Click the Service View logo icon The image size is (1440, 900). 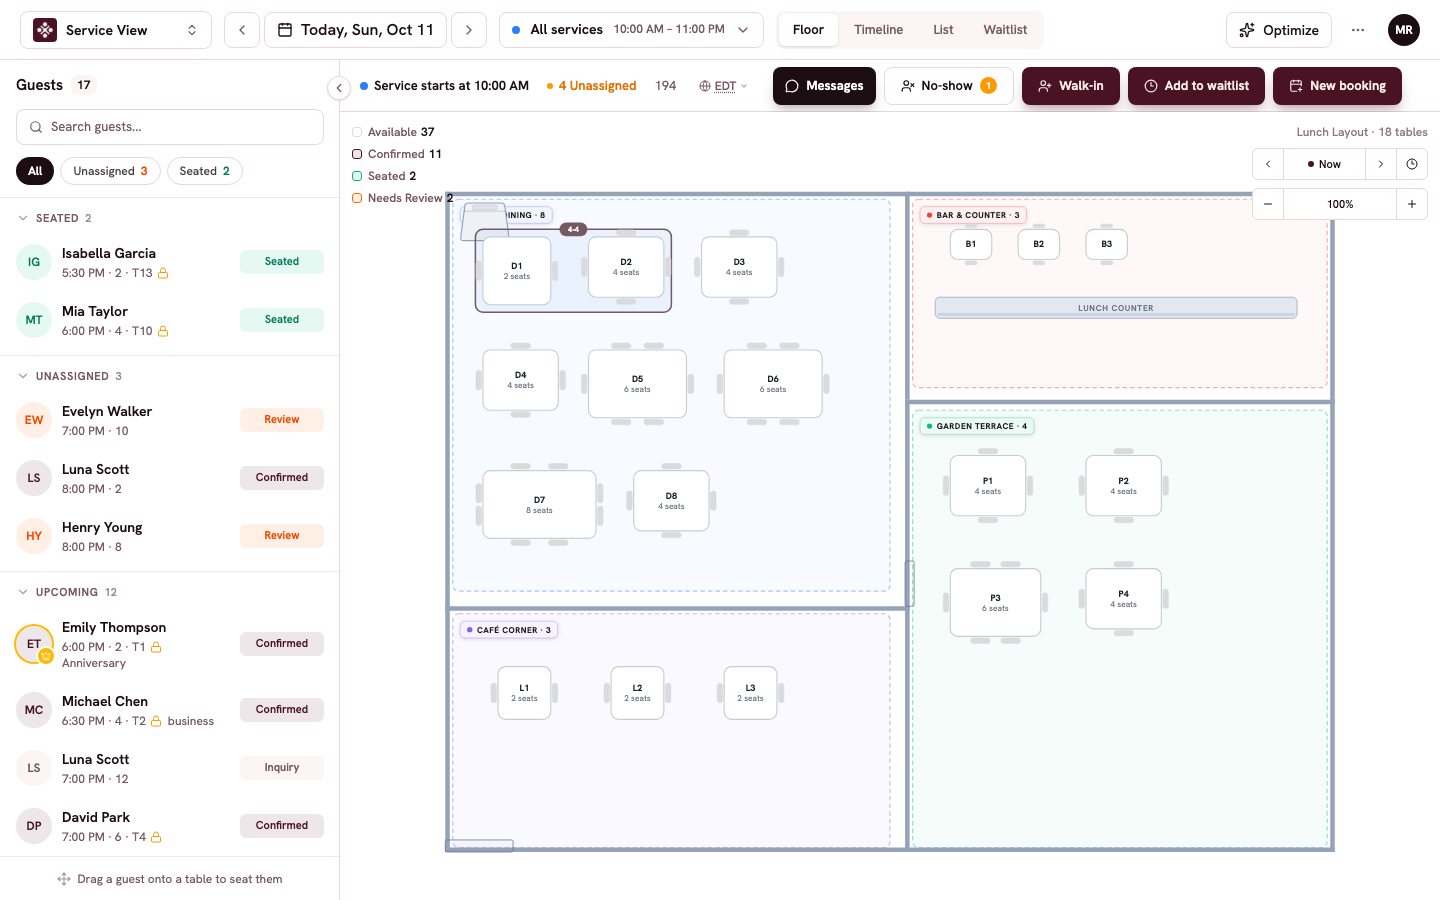pyautogui.click(x=45, y=30)
